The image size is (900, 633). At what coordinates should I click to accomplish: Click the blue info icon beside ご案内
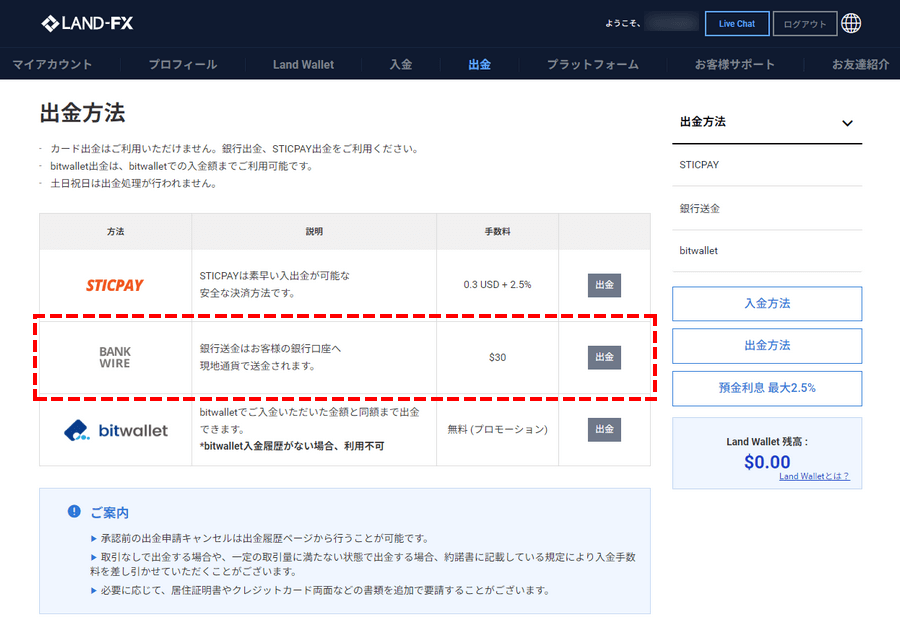pos(74,511)
